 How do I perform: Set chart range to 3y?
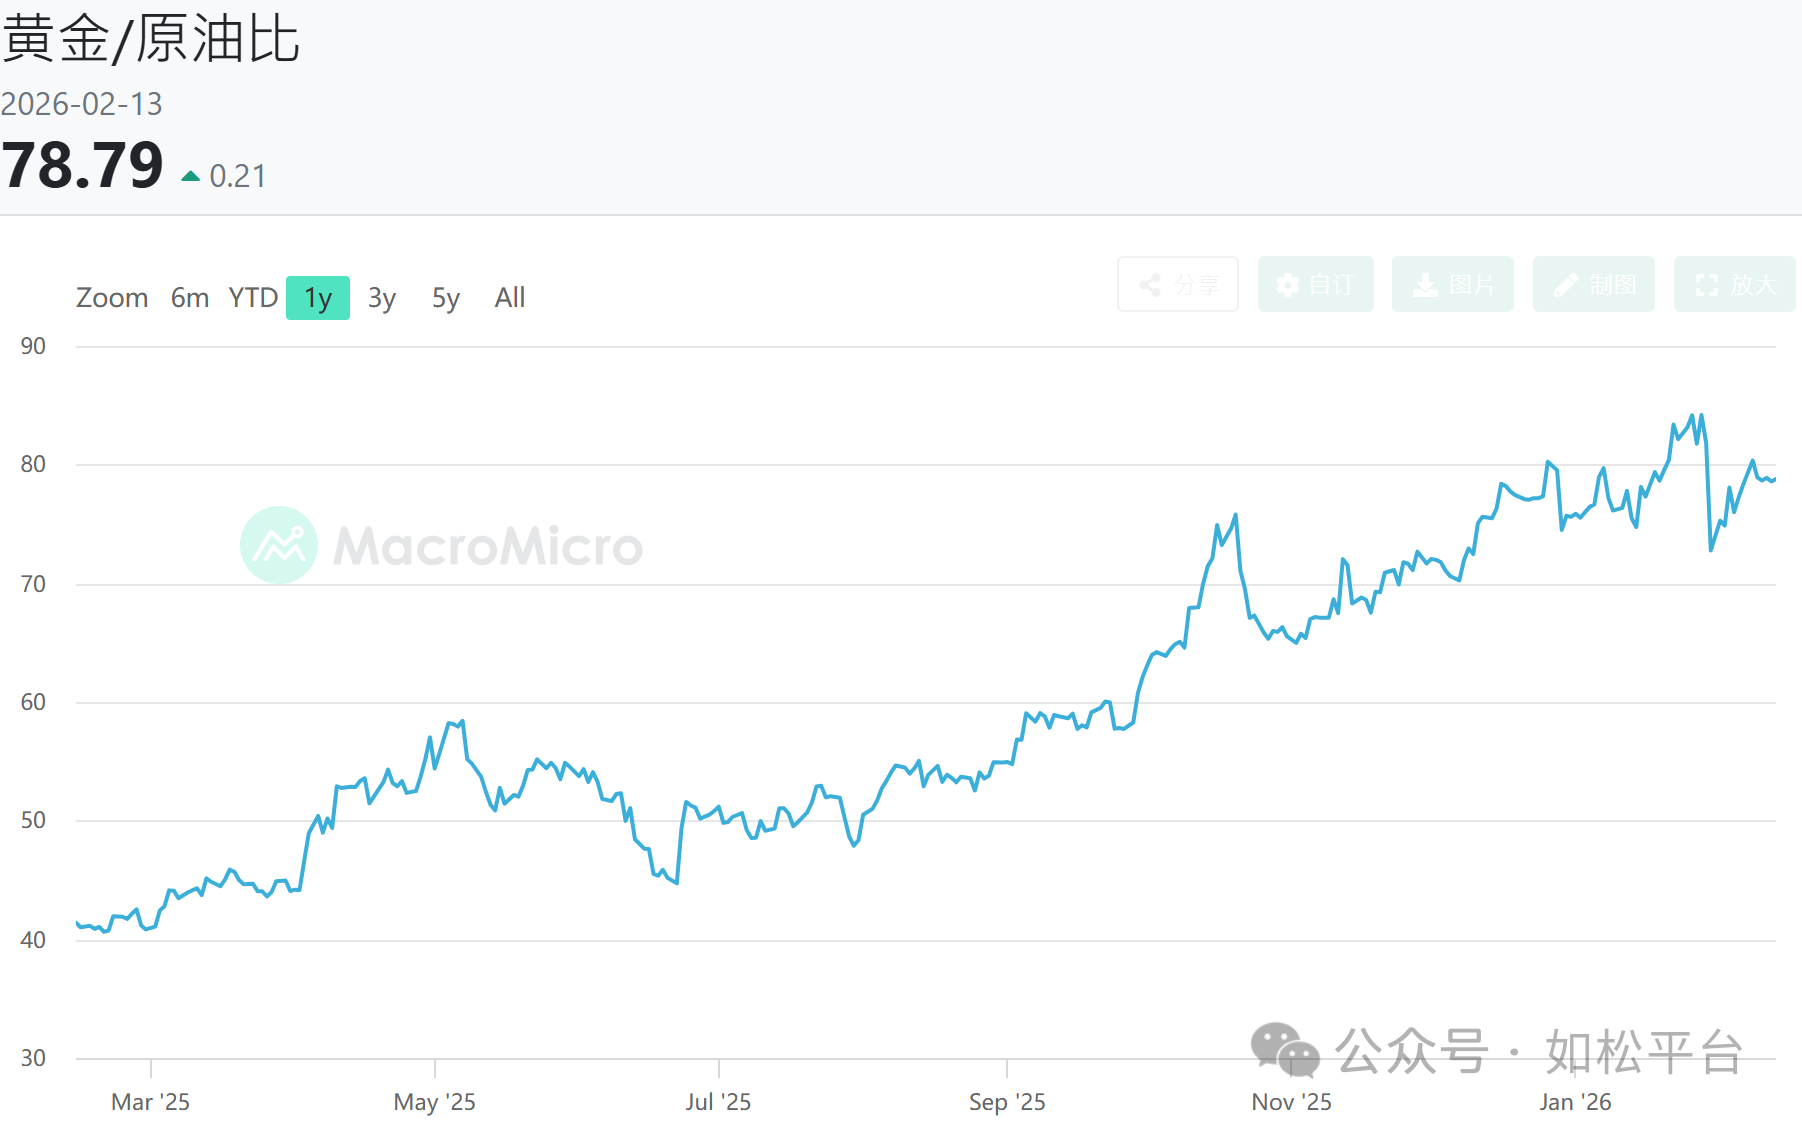382,298
